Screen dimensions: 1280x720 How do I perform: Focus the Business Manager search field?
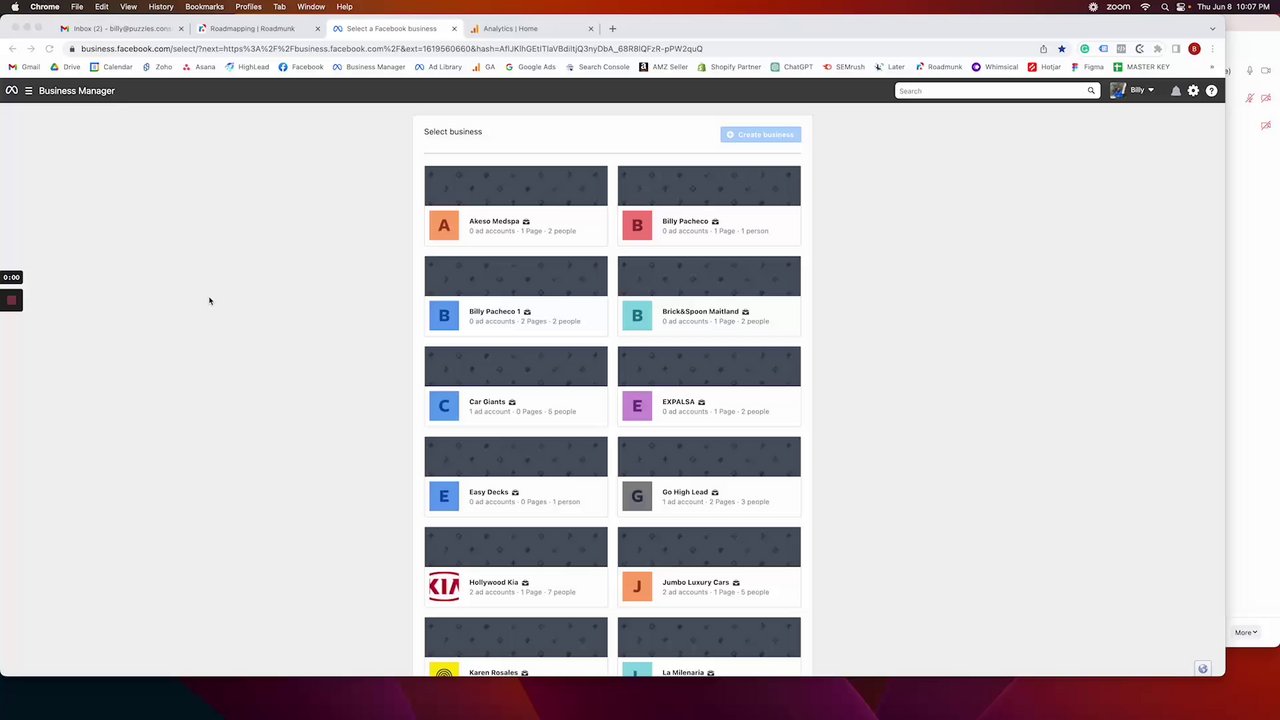(990, 91)
